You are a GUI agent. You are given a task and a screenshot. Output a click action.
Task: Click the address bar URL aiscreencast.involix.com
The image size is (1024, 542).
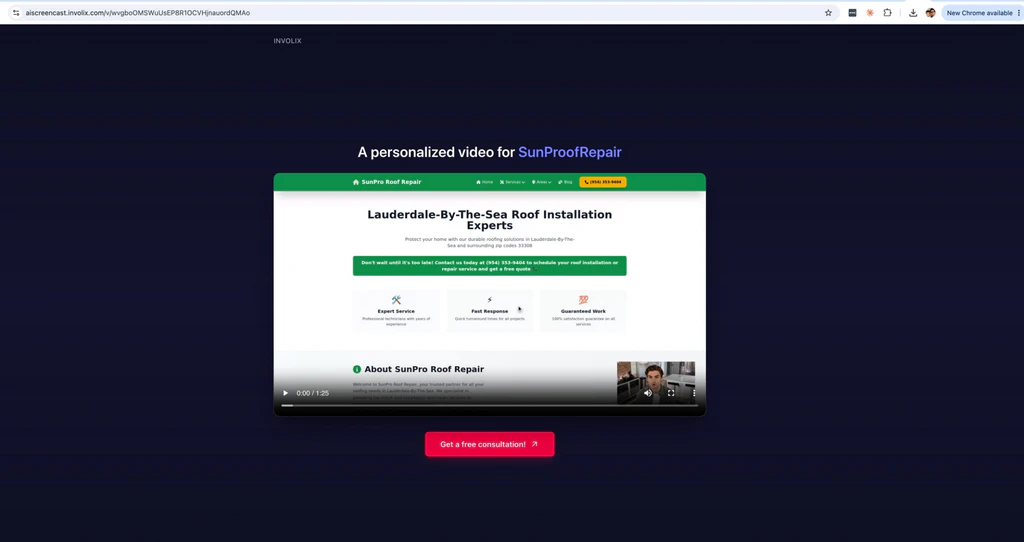(138, 12)
